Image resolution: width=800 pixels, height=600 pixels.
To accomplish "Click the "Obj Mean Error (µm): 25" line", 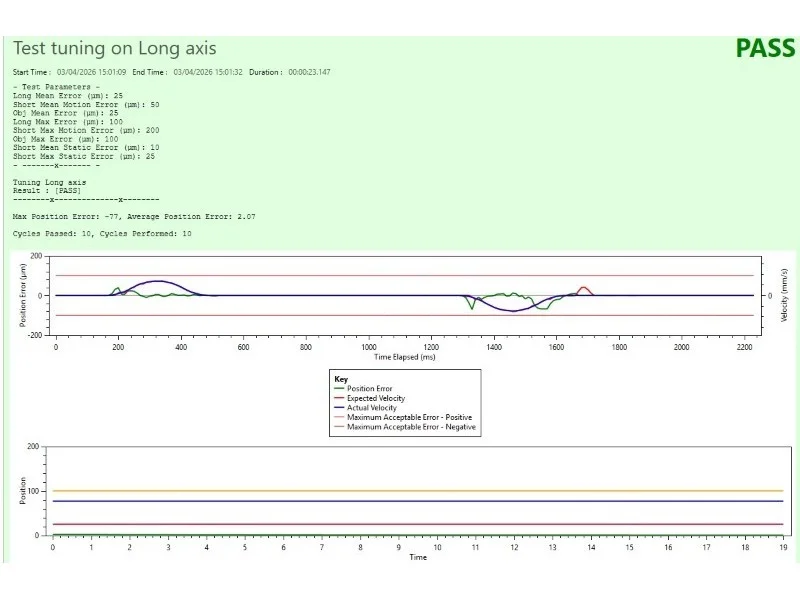I will click(65, 113).
